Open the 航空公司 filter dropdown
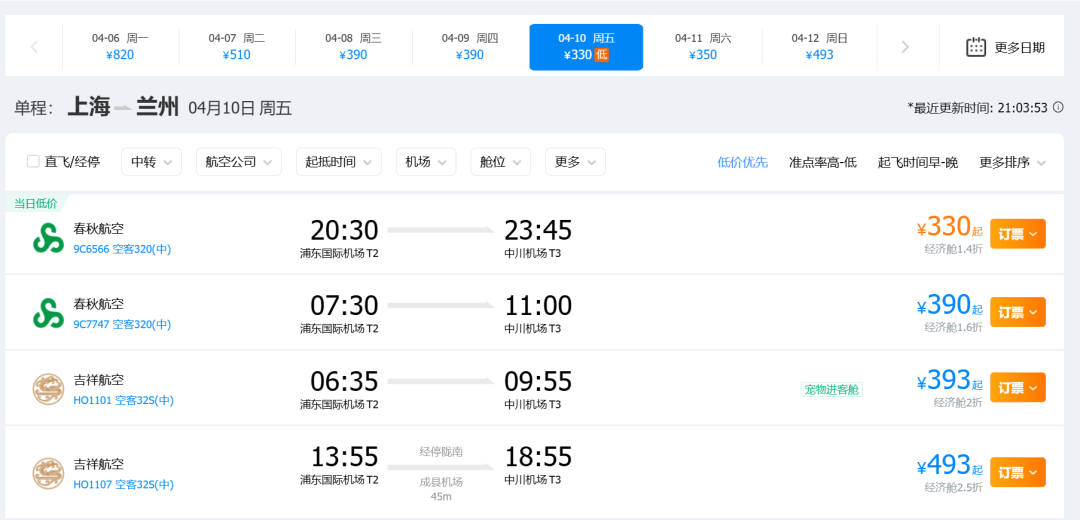Image resolution: width=1080 pixels, height=520 pixels. tap(239, 162)
